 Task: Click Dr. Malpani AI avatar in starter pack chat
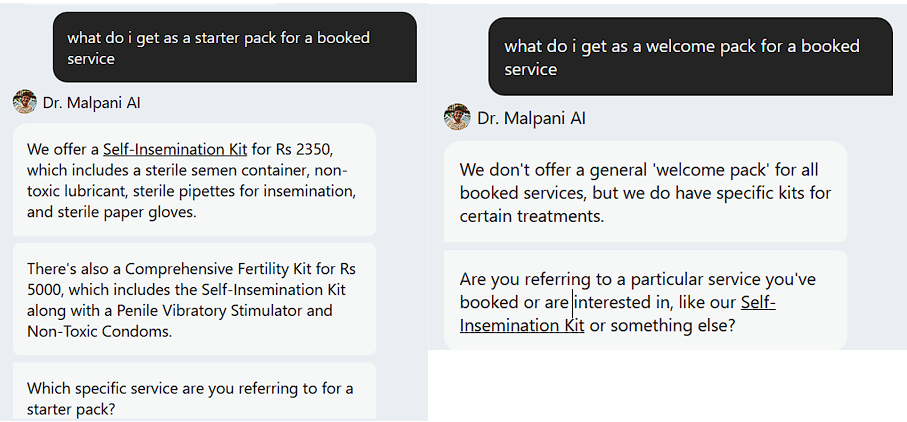pos(25,102)
